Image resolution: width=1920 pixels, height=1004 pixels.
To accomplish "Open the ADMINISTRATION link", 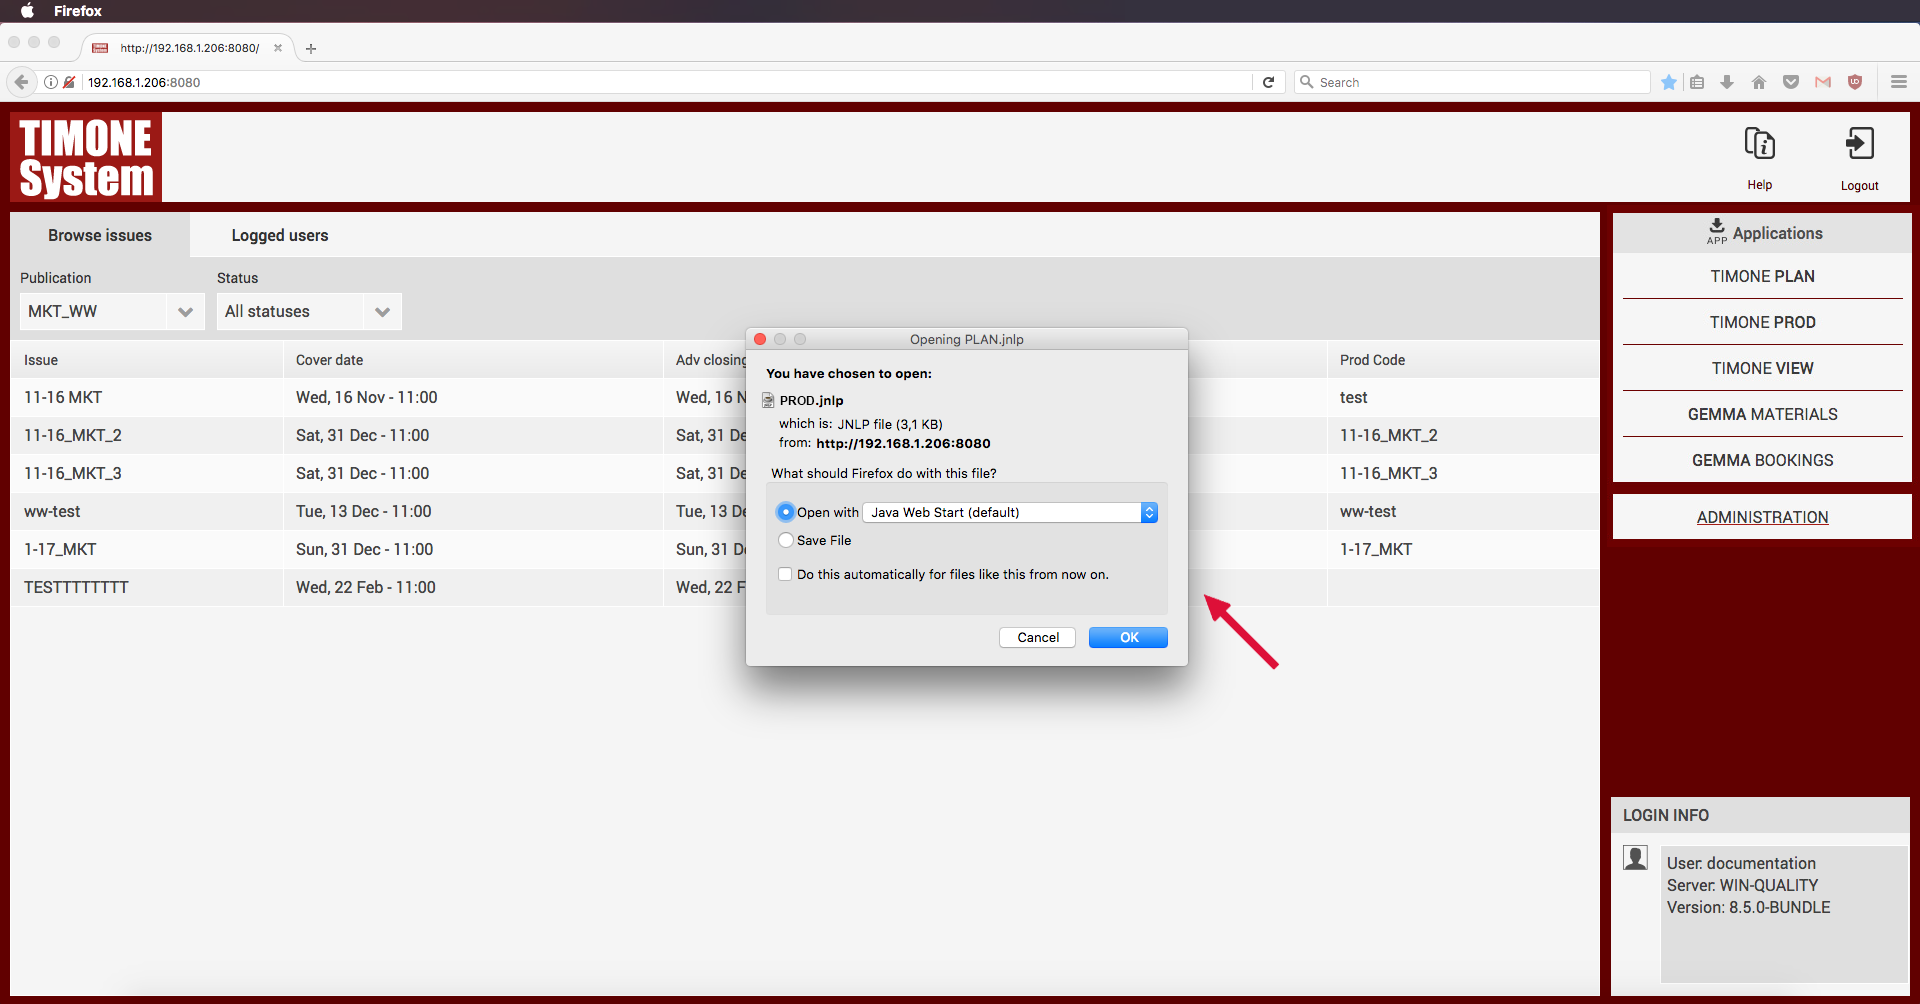I will click(1762, 517).
